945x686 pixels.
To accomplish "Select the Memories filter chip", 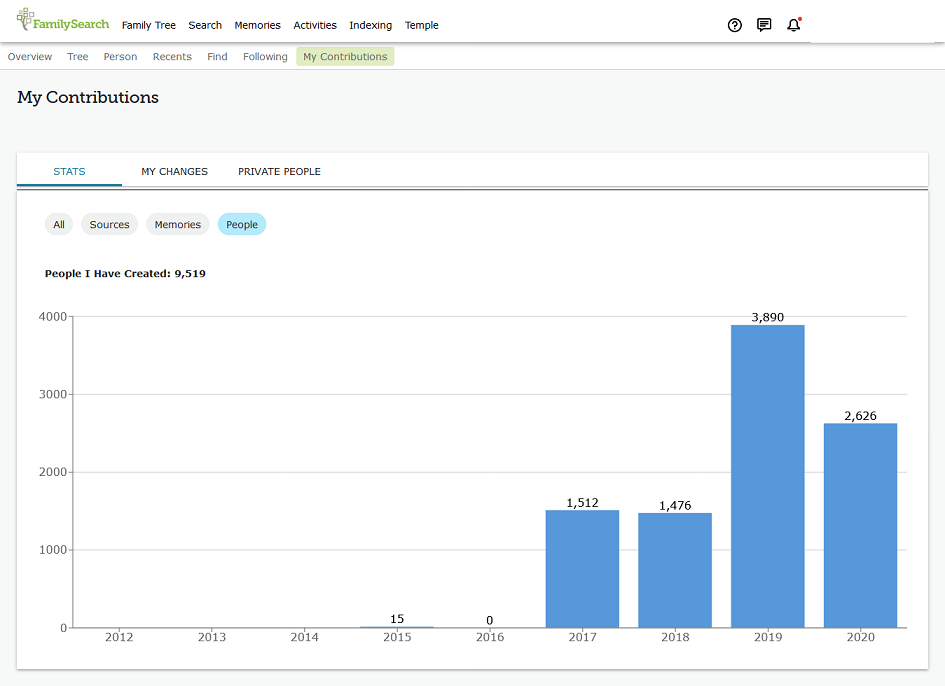I will (x=178, y=224).
